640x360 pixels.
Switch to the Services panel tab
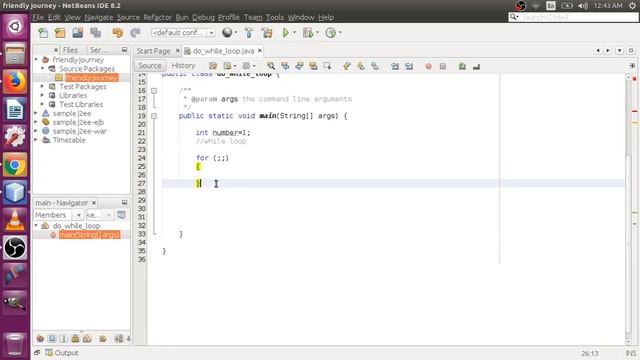click(x=99, y=50)
